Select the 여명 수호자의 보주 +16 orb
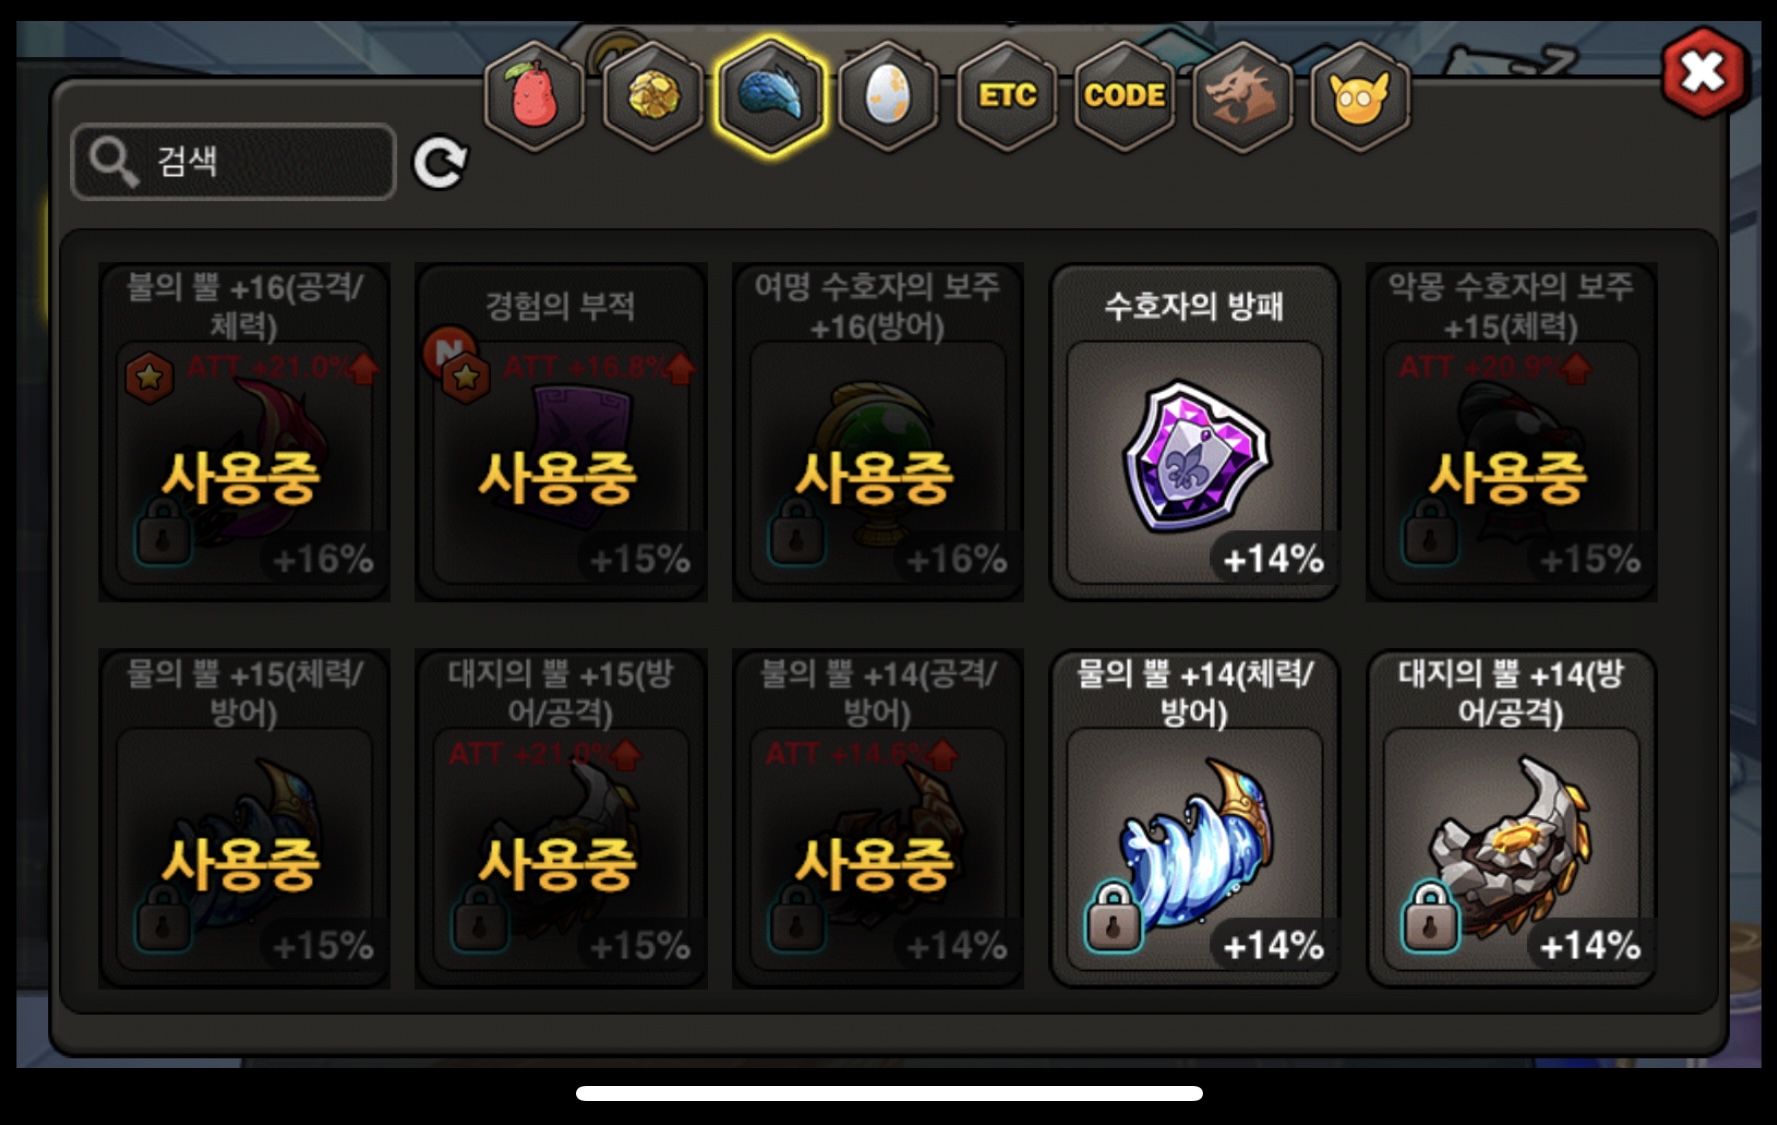This screenshot has width=1777, height=1125. tap(877, 431)
